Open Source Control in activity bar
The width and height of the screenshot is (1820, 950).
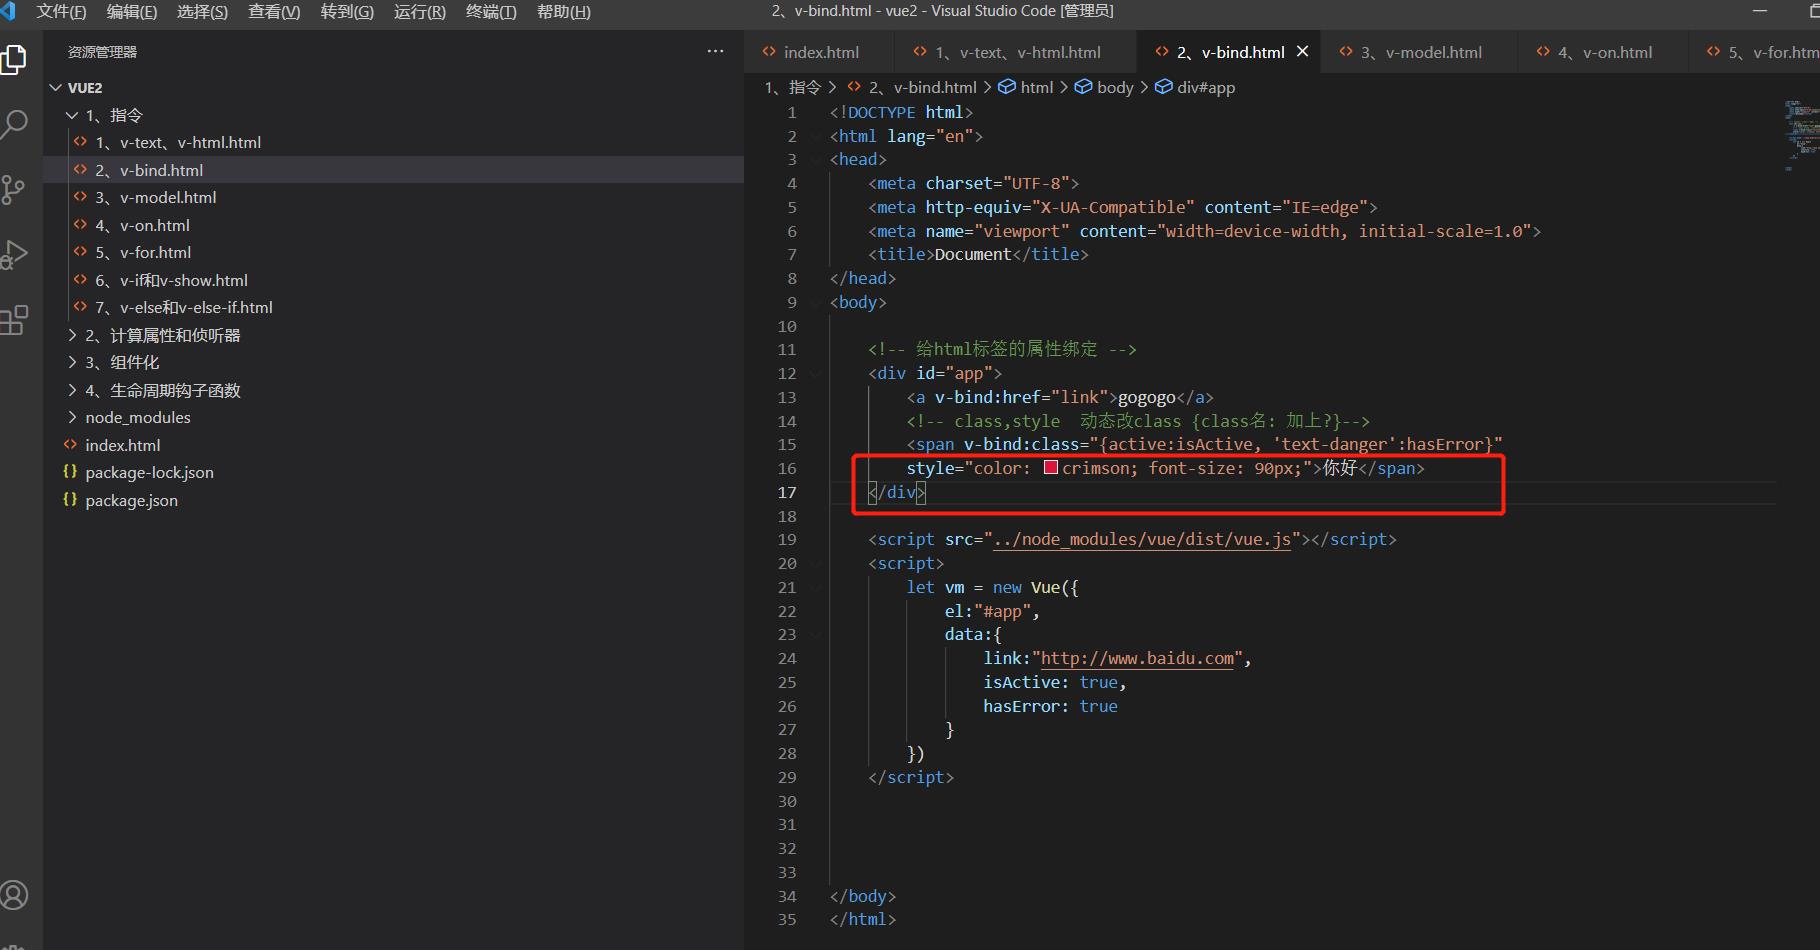point(14,190)
